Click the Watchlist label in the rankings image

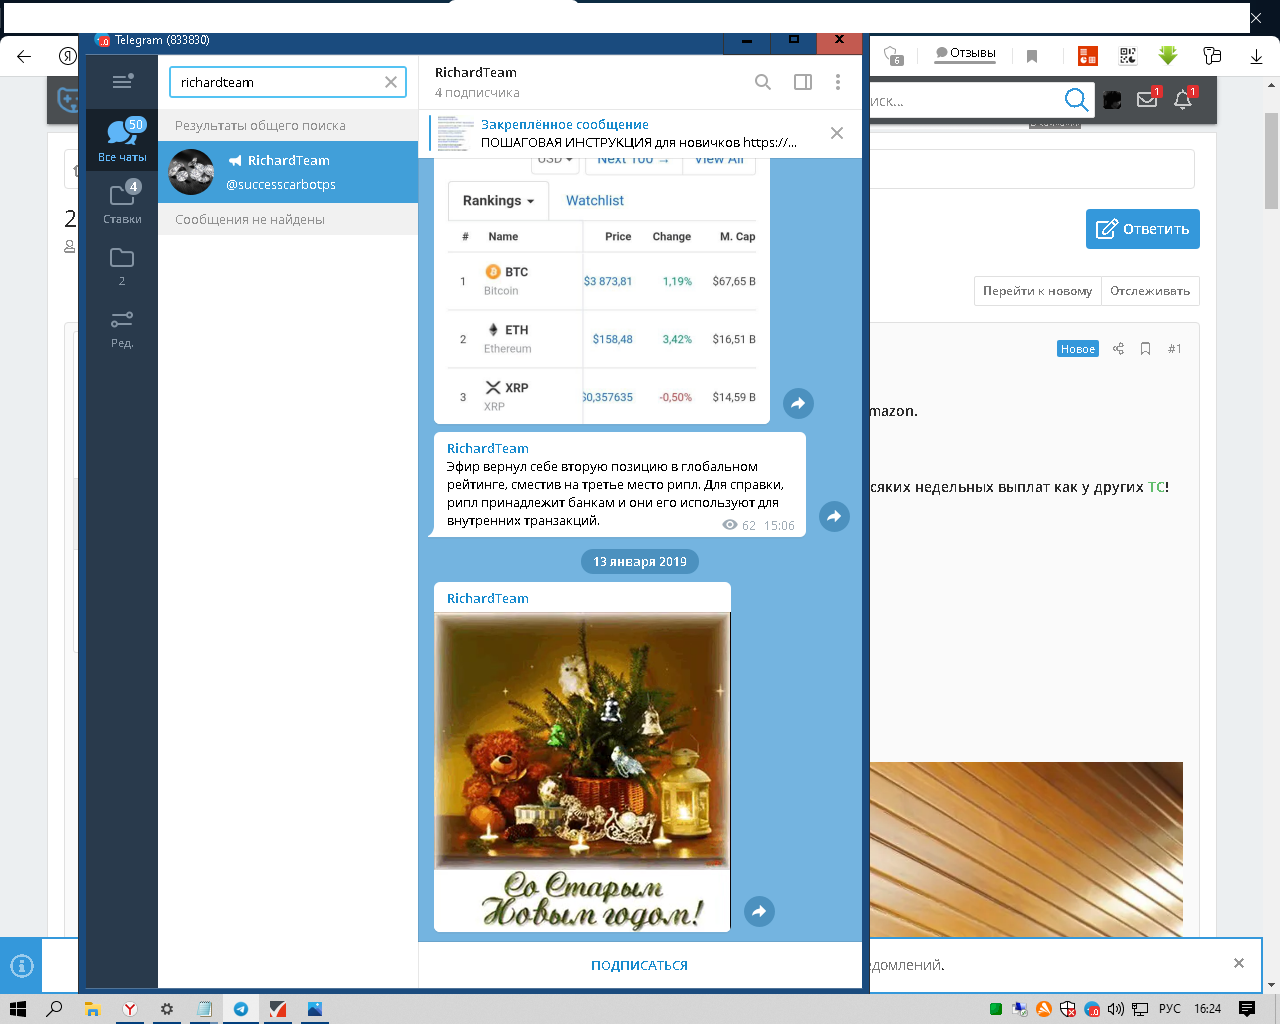click(595, 201)
